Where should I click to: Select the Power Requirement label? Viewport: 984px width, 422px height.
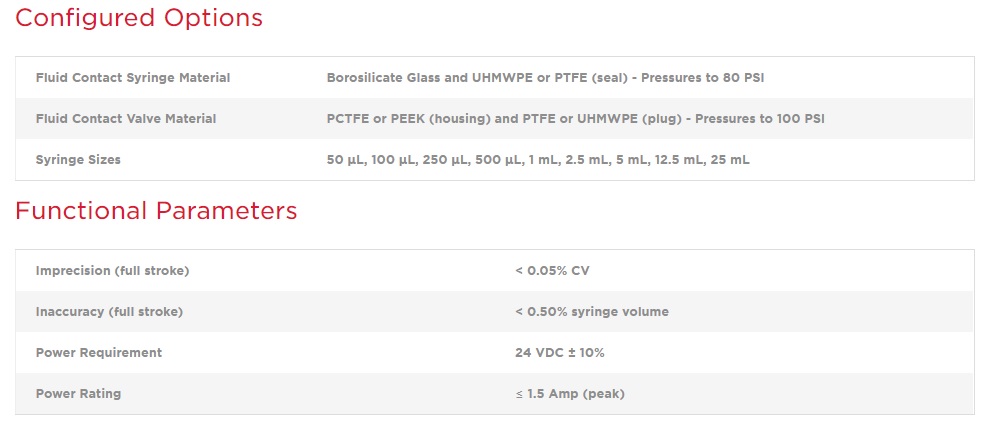click(x=99, y=352)
